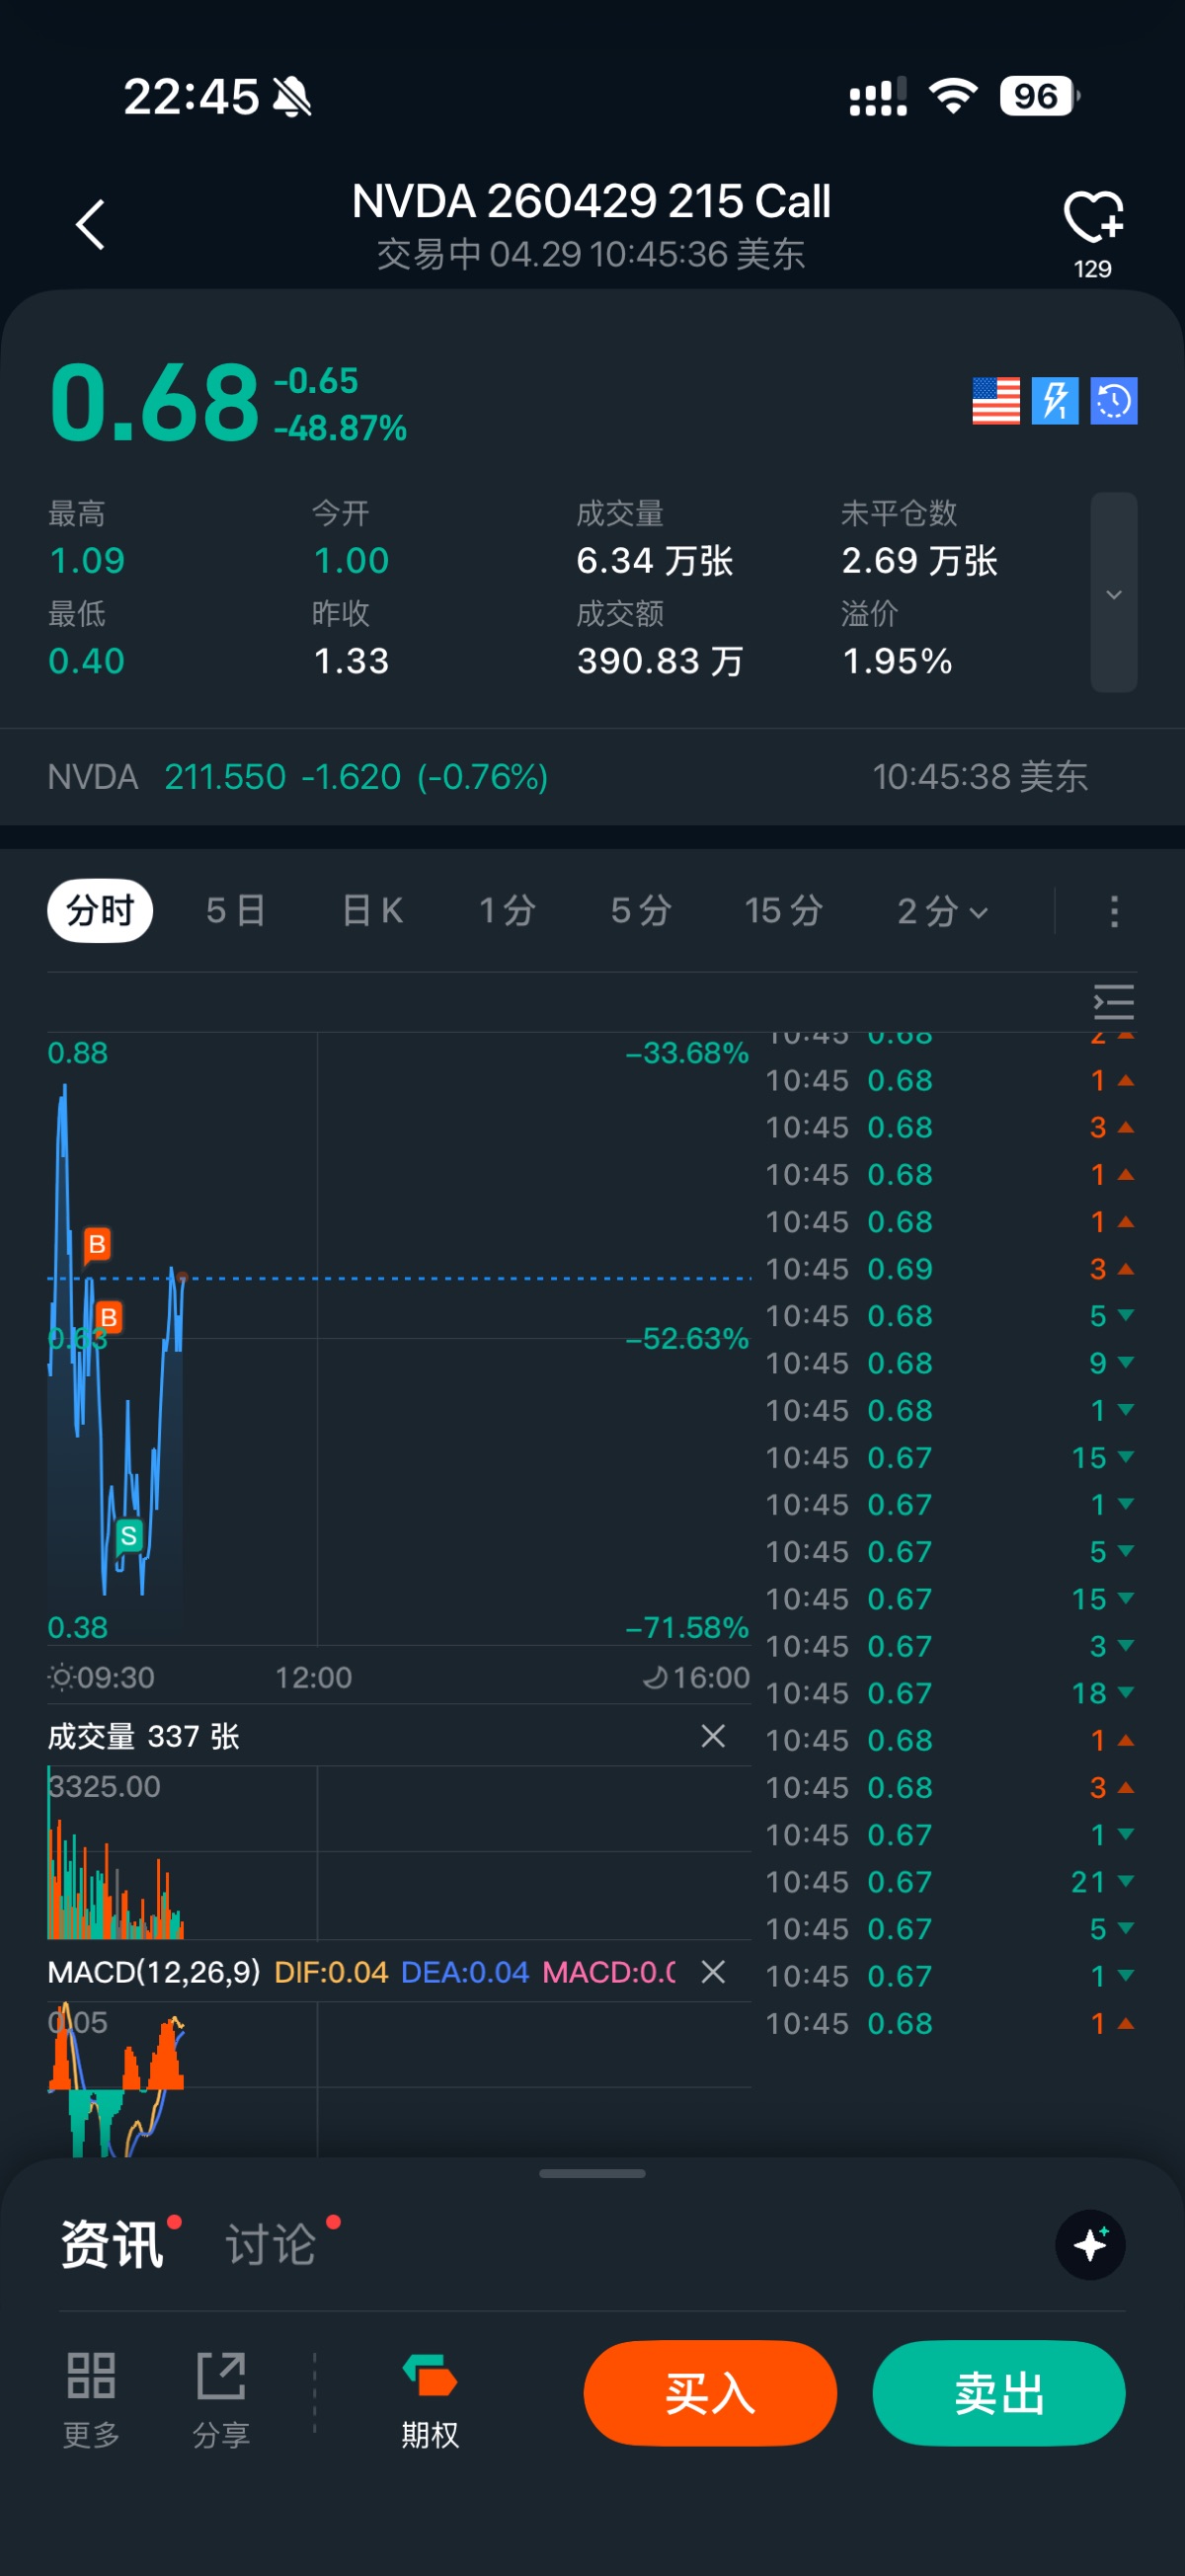Screen dimensions: 1185x2576
Task: Open the three-dot chart options menu
Action: click(1114, 911)
